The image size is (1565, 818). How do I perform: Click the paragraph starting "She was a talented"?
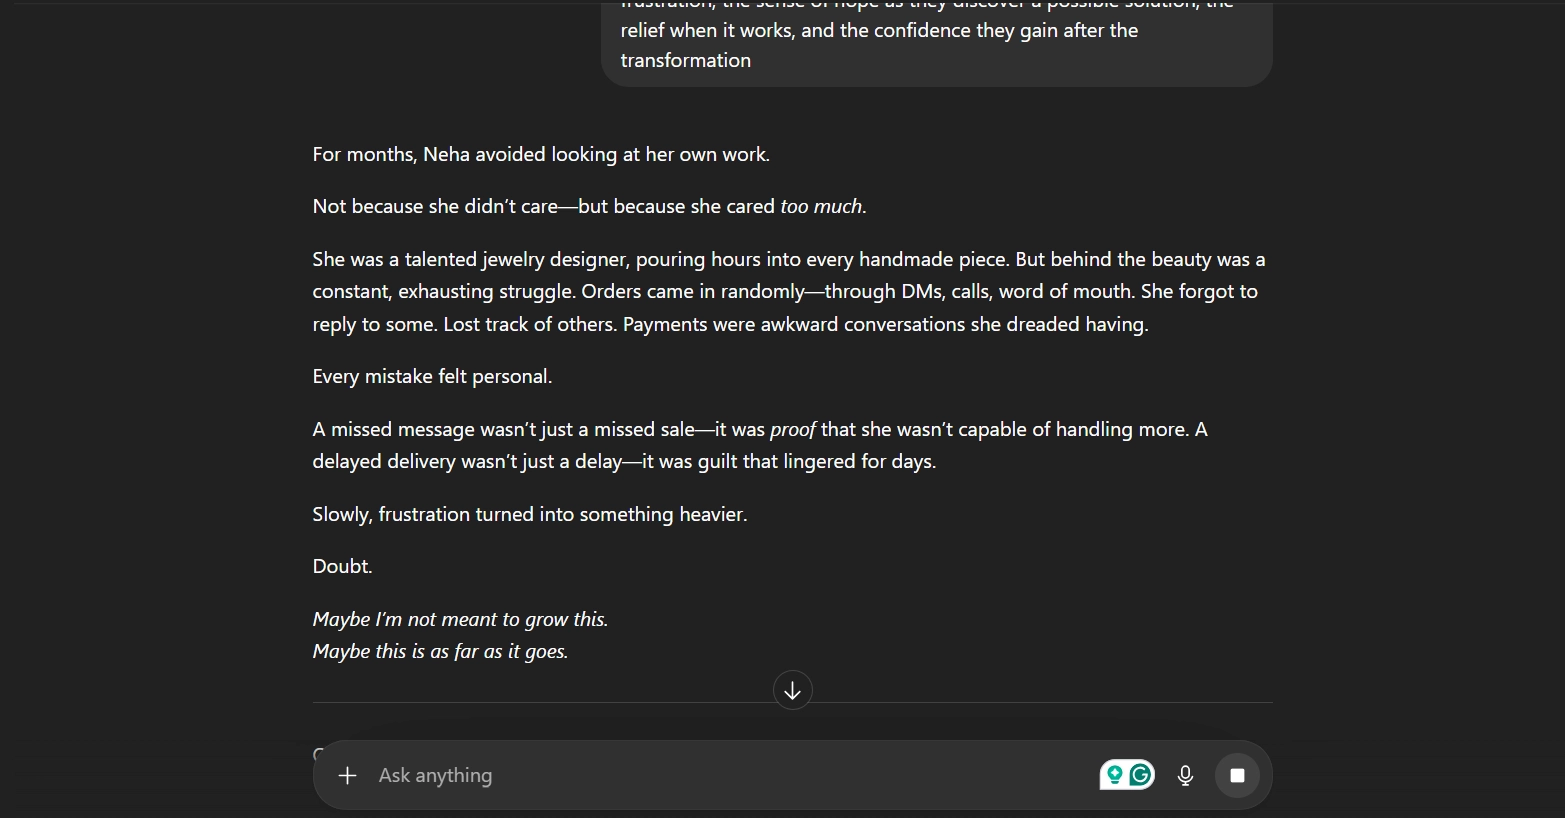coord(788,291)
